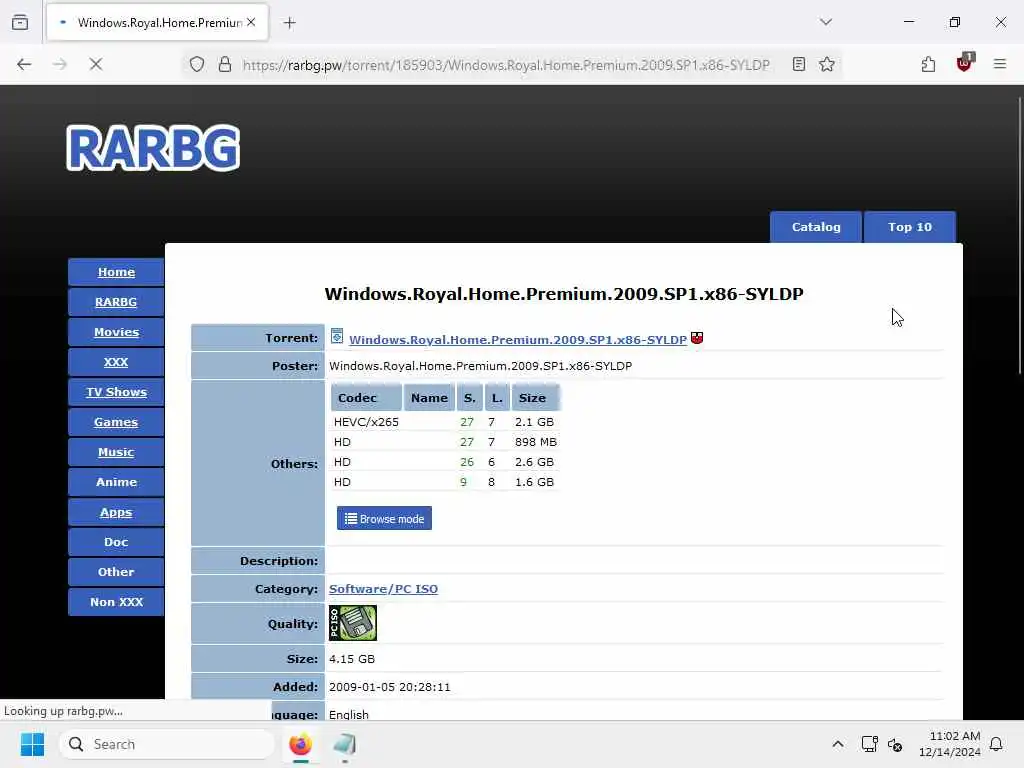Sort by L. leechers column header

pyautogui.click(x=497, y=398)
